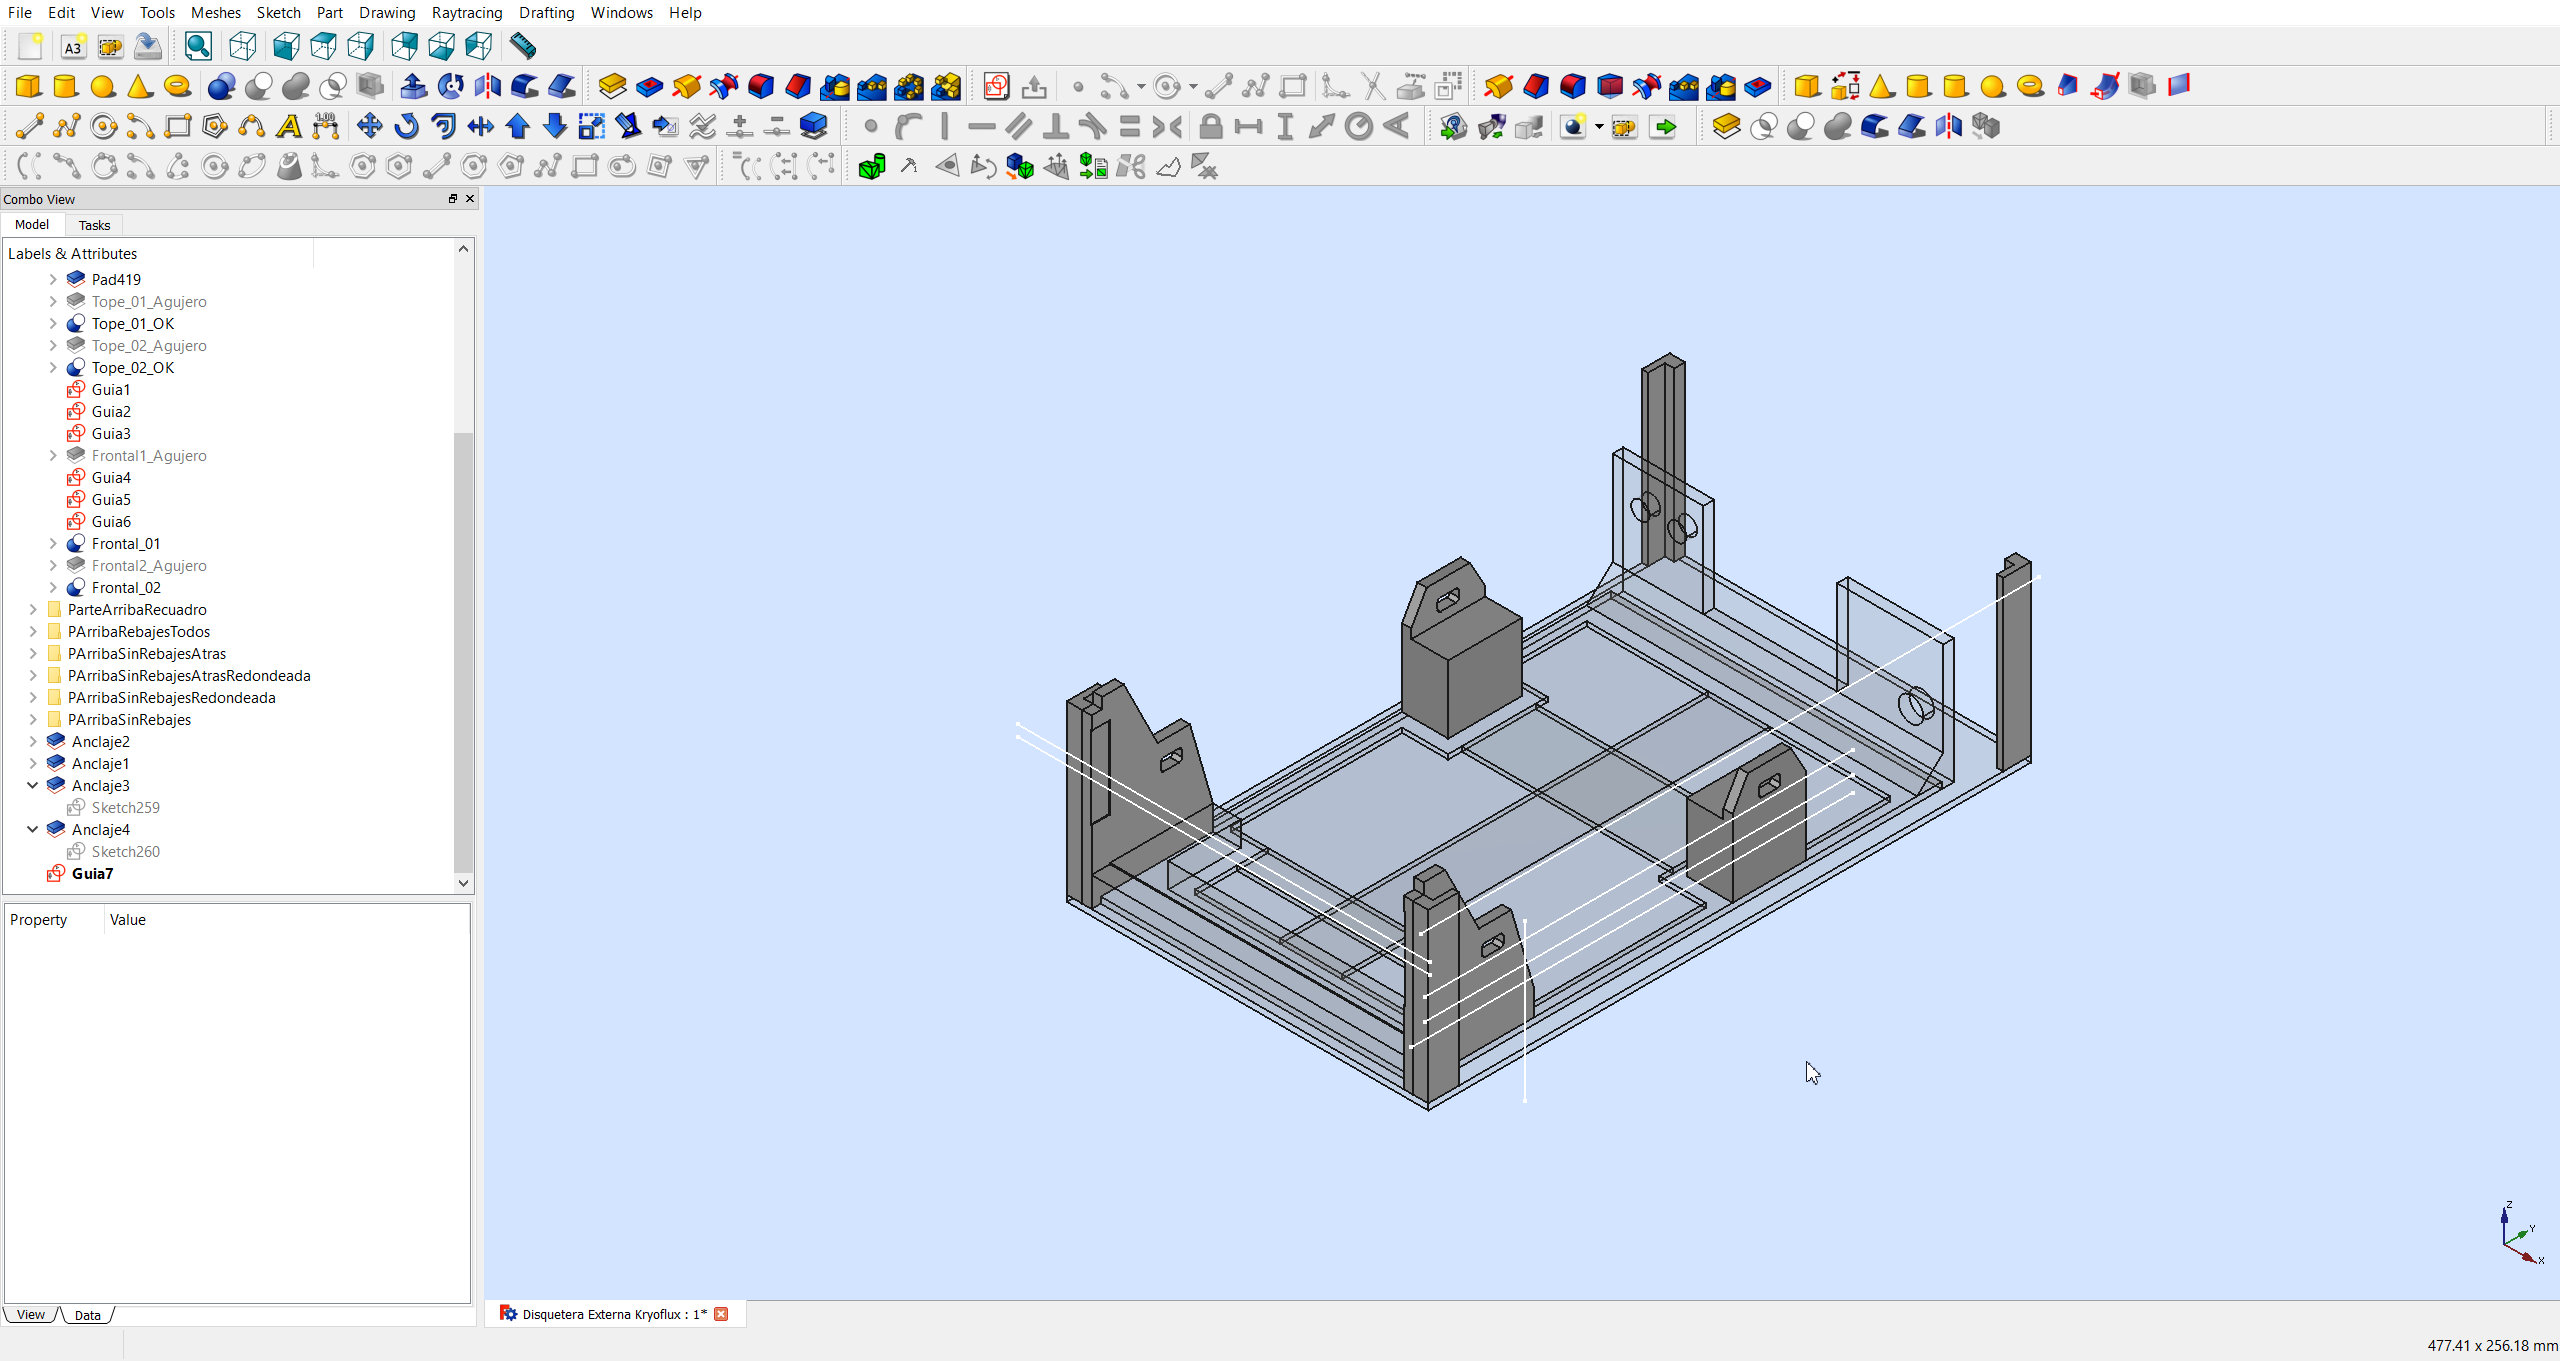Select the View property tab
Viewport: 2560px width, 1361px height.
pyautogui.click(x=31, y=1314)
